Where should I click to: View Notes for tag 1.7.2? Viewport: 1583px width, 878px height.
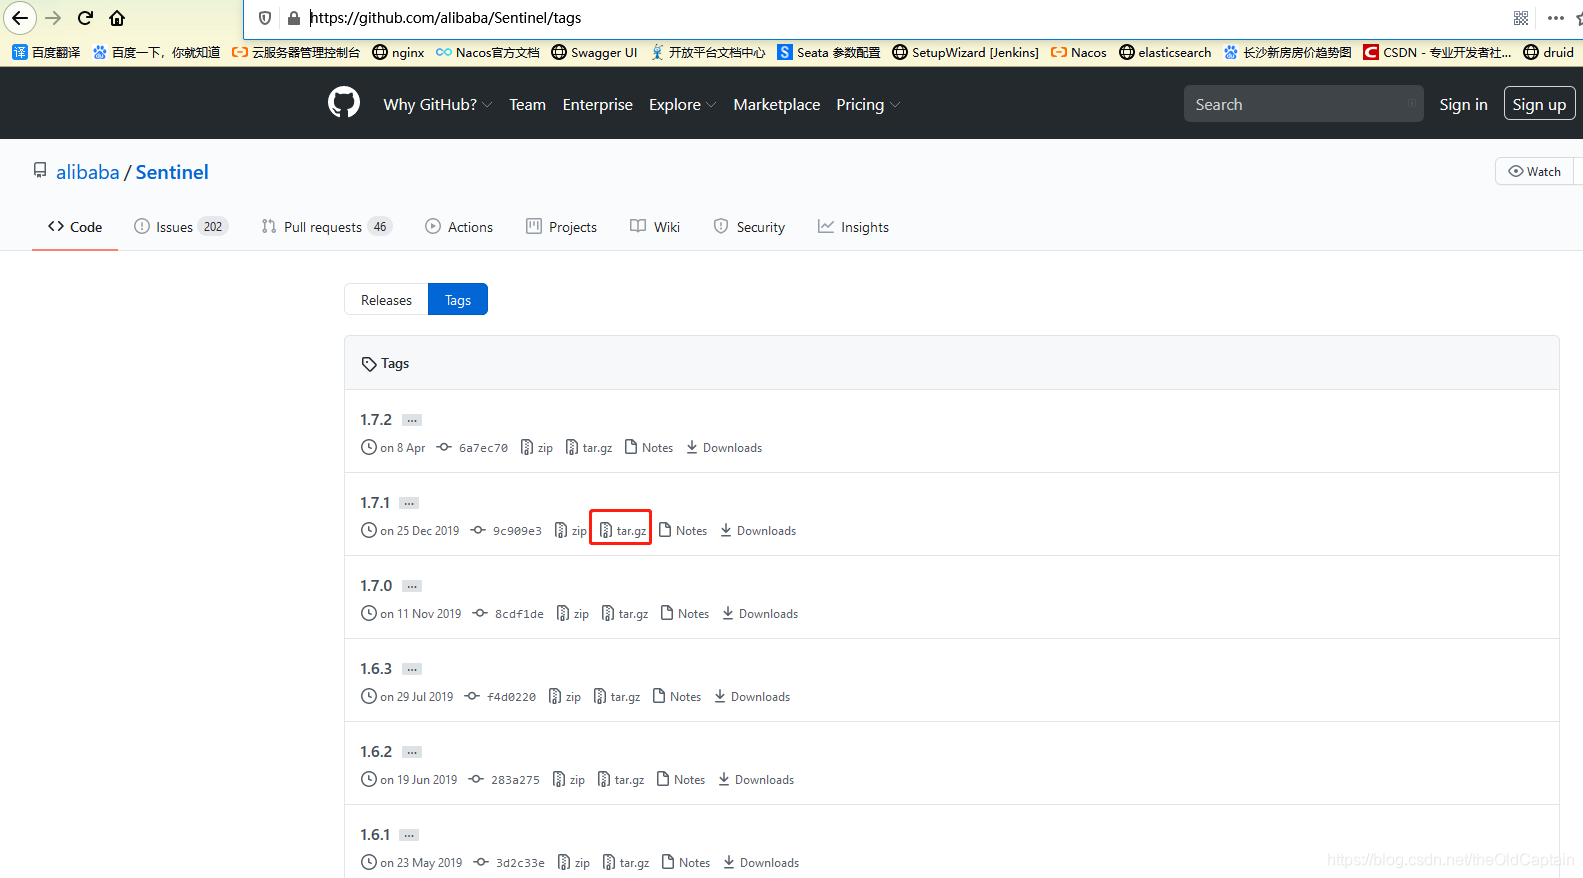[x=649, y=448]
